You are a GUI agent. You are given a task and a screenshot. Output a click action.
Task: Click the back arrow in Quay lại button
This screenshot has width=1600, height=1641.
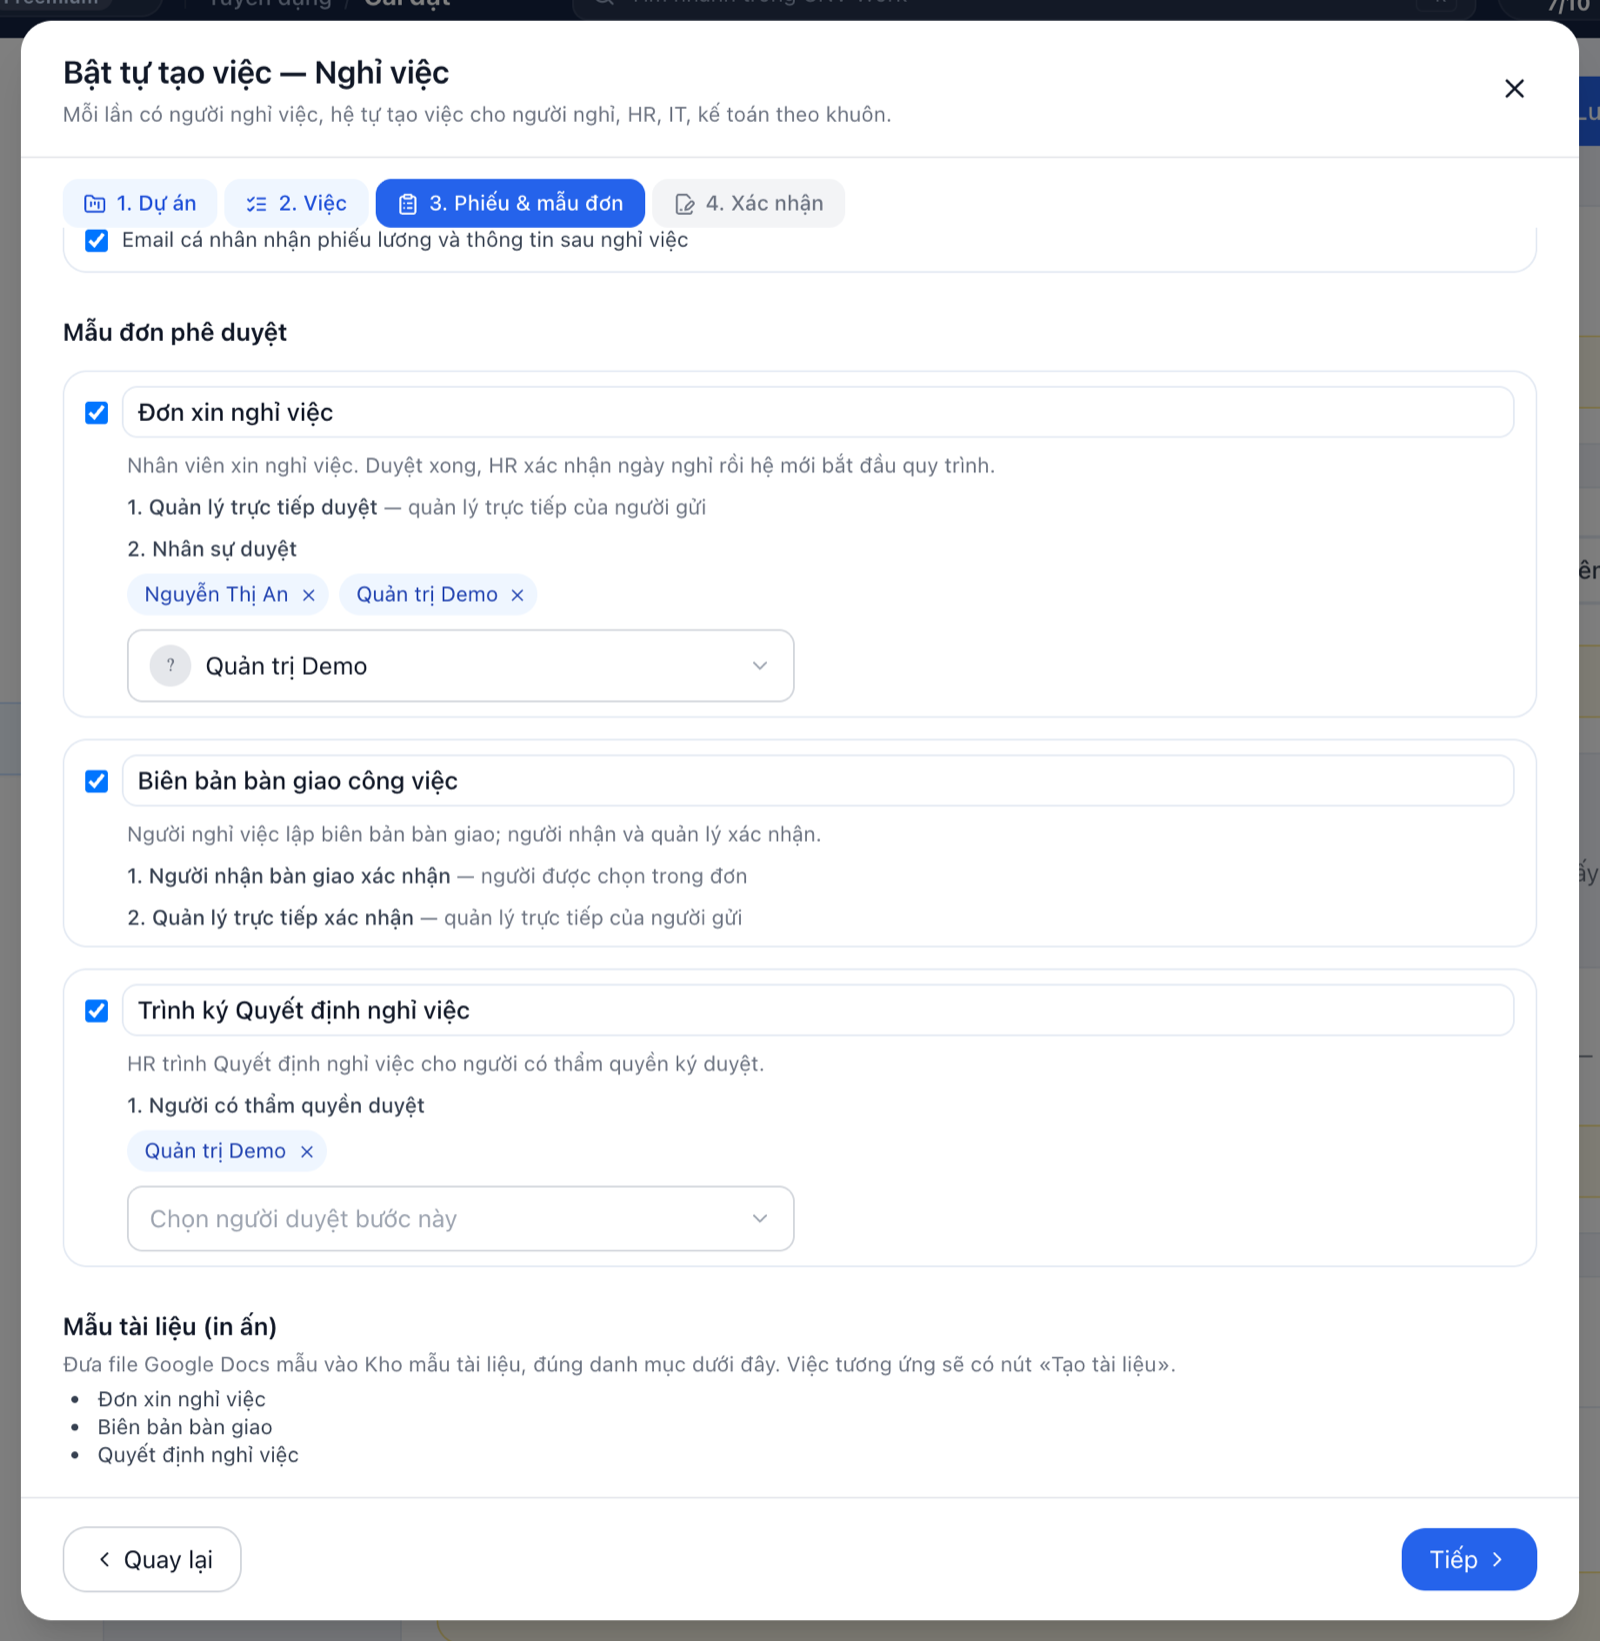click(104, 1559)
